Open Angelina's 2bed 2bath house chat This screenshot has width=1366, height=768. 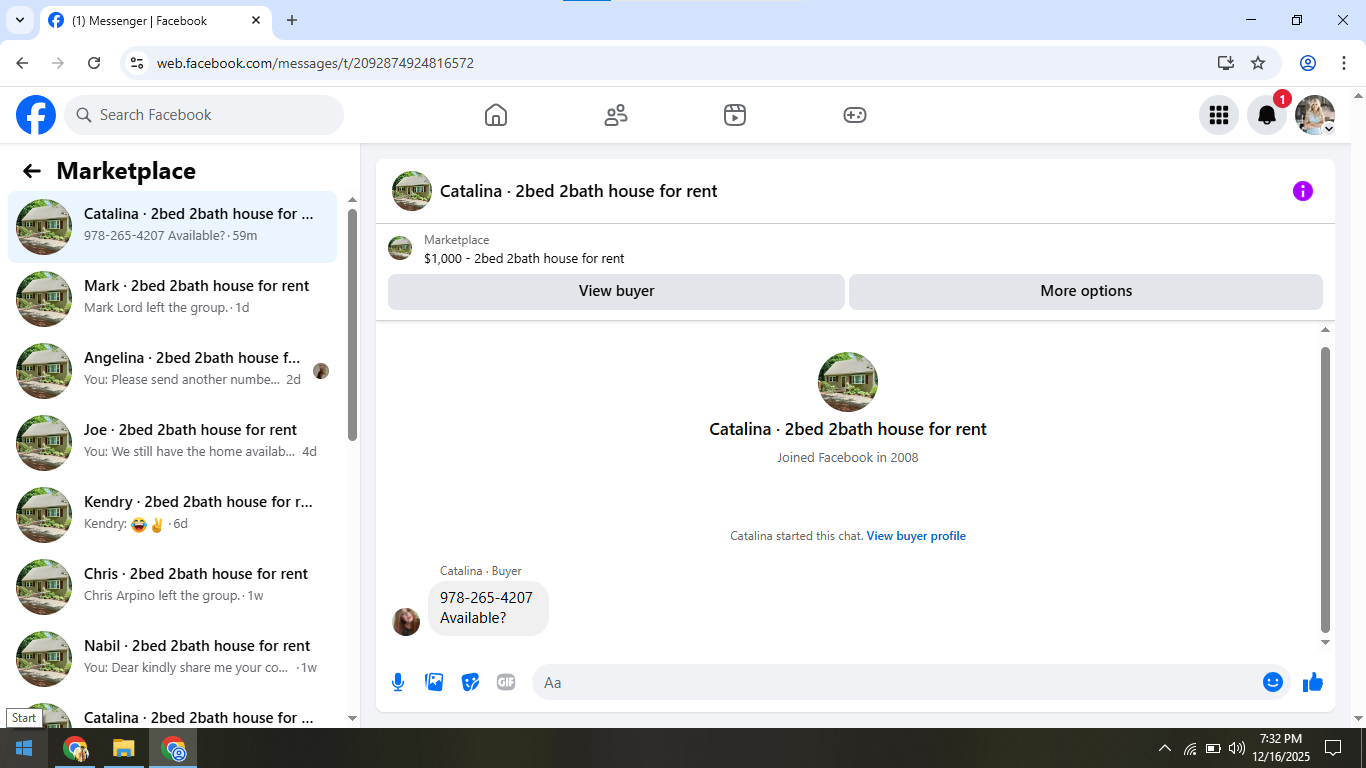point(172,371)
